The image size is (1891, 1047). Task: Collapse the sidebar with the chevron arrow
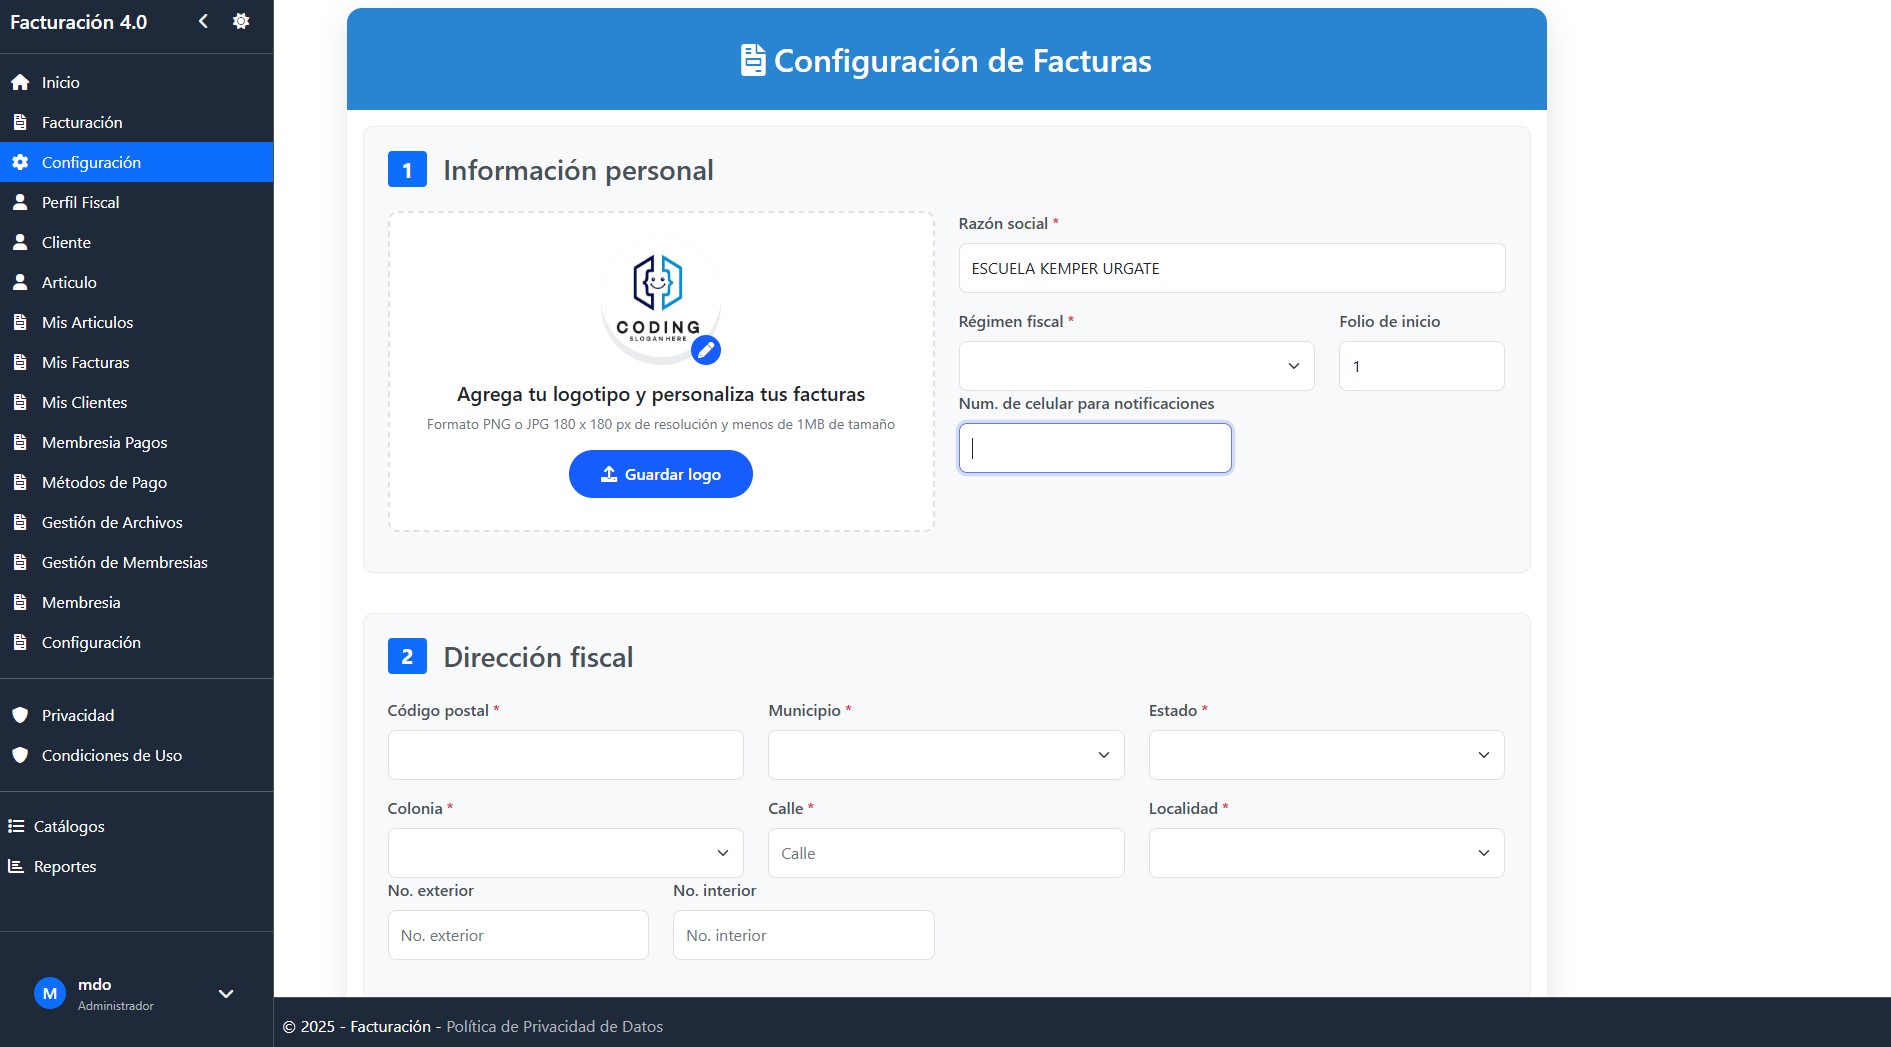203,20
